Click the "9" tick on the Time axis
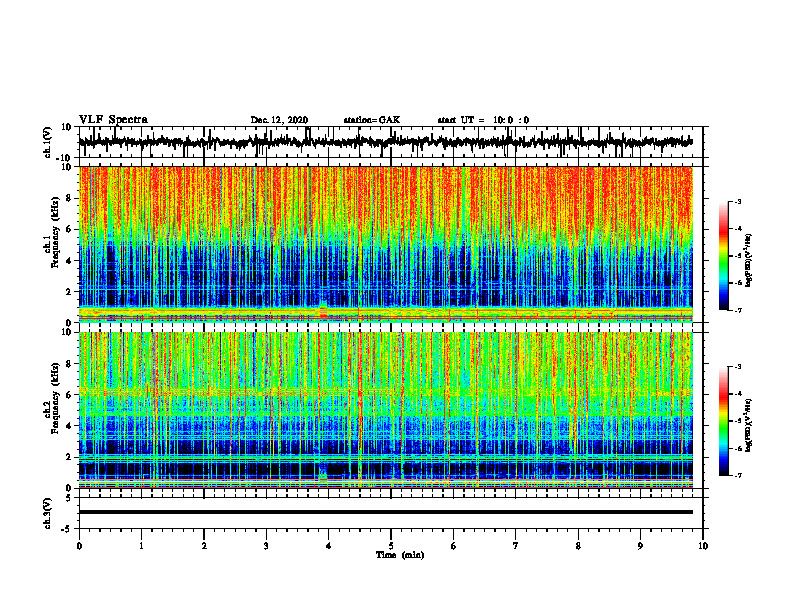 tap(640, 546)
